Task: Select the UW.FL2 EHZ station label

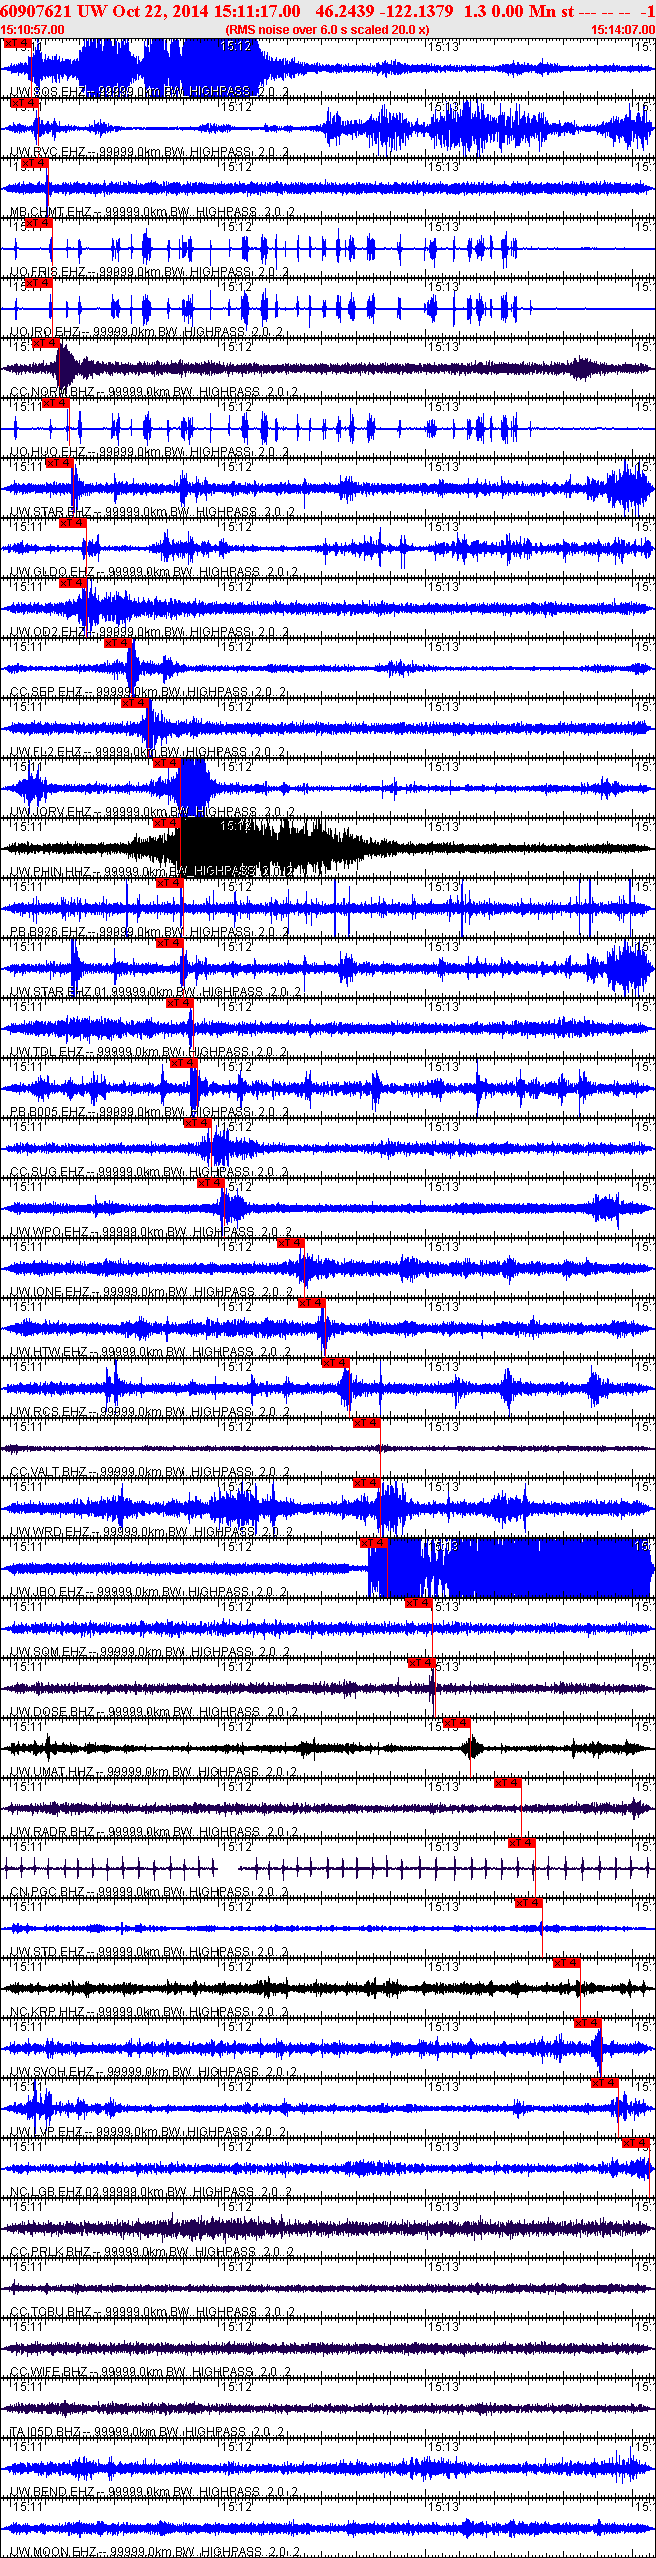Action: point(148,752)
